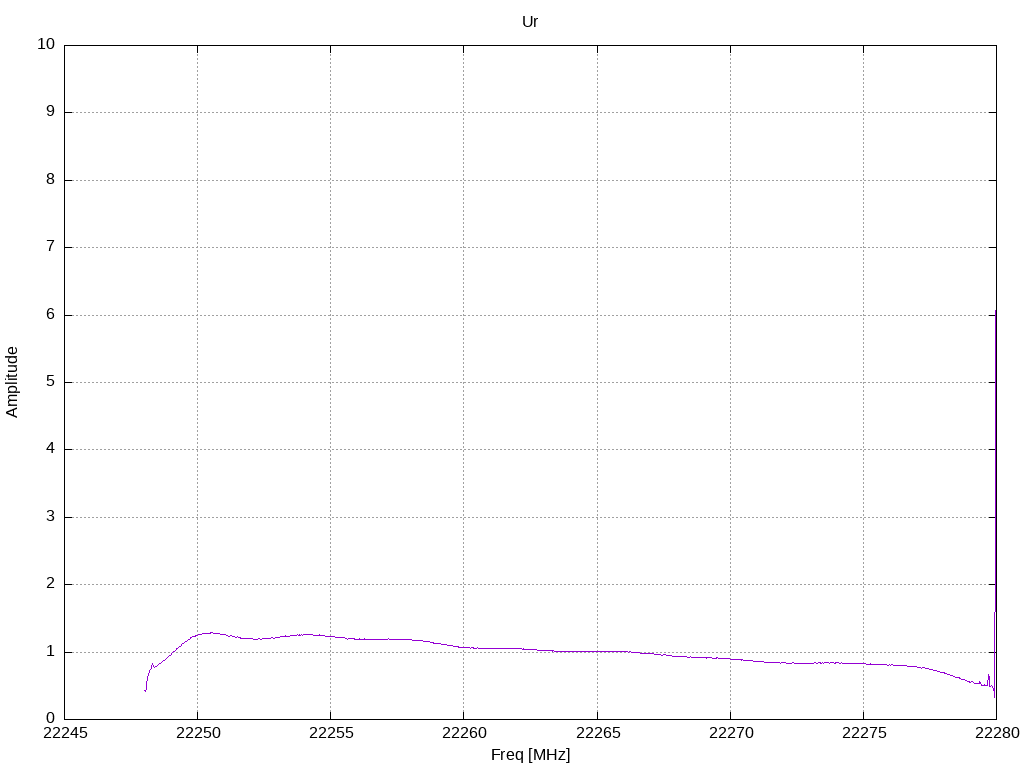Viewport: 1024px width, 768px height.
Task: Click the x-axis tick label 22280
Action: [x=997, y=733]
